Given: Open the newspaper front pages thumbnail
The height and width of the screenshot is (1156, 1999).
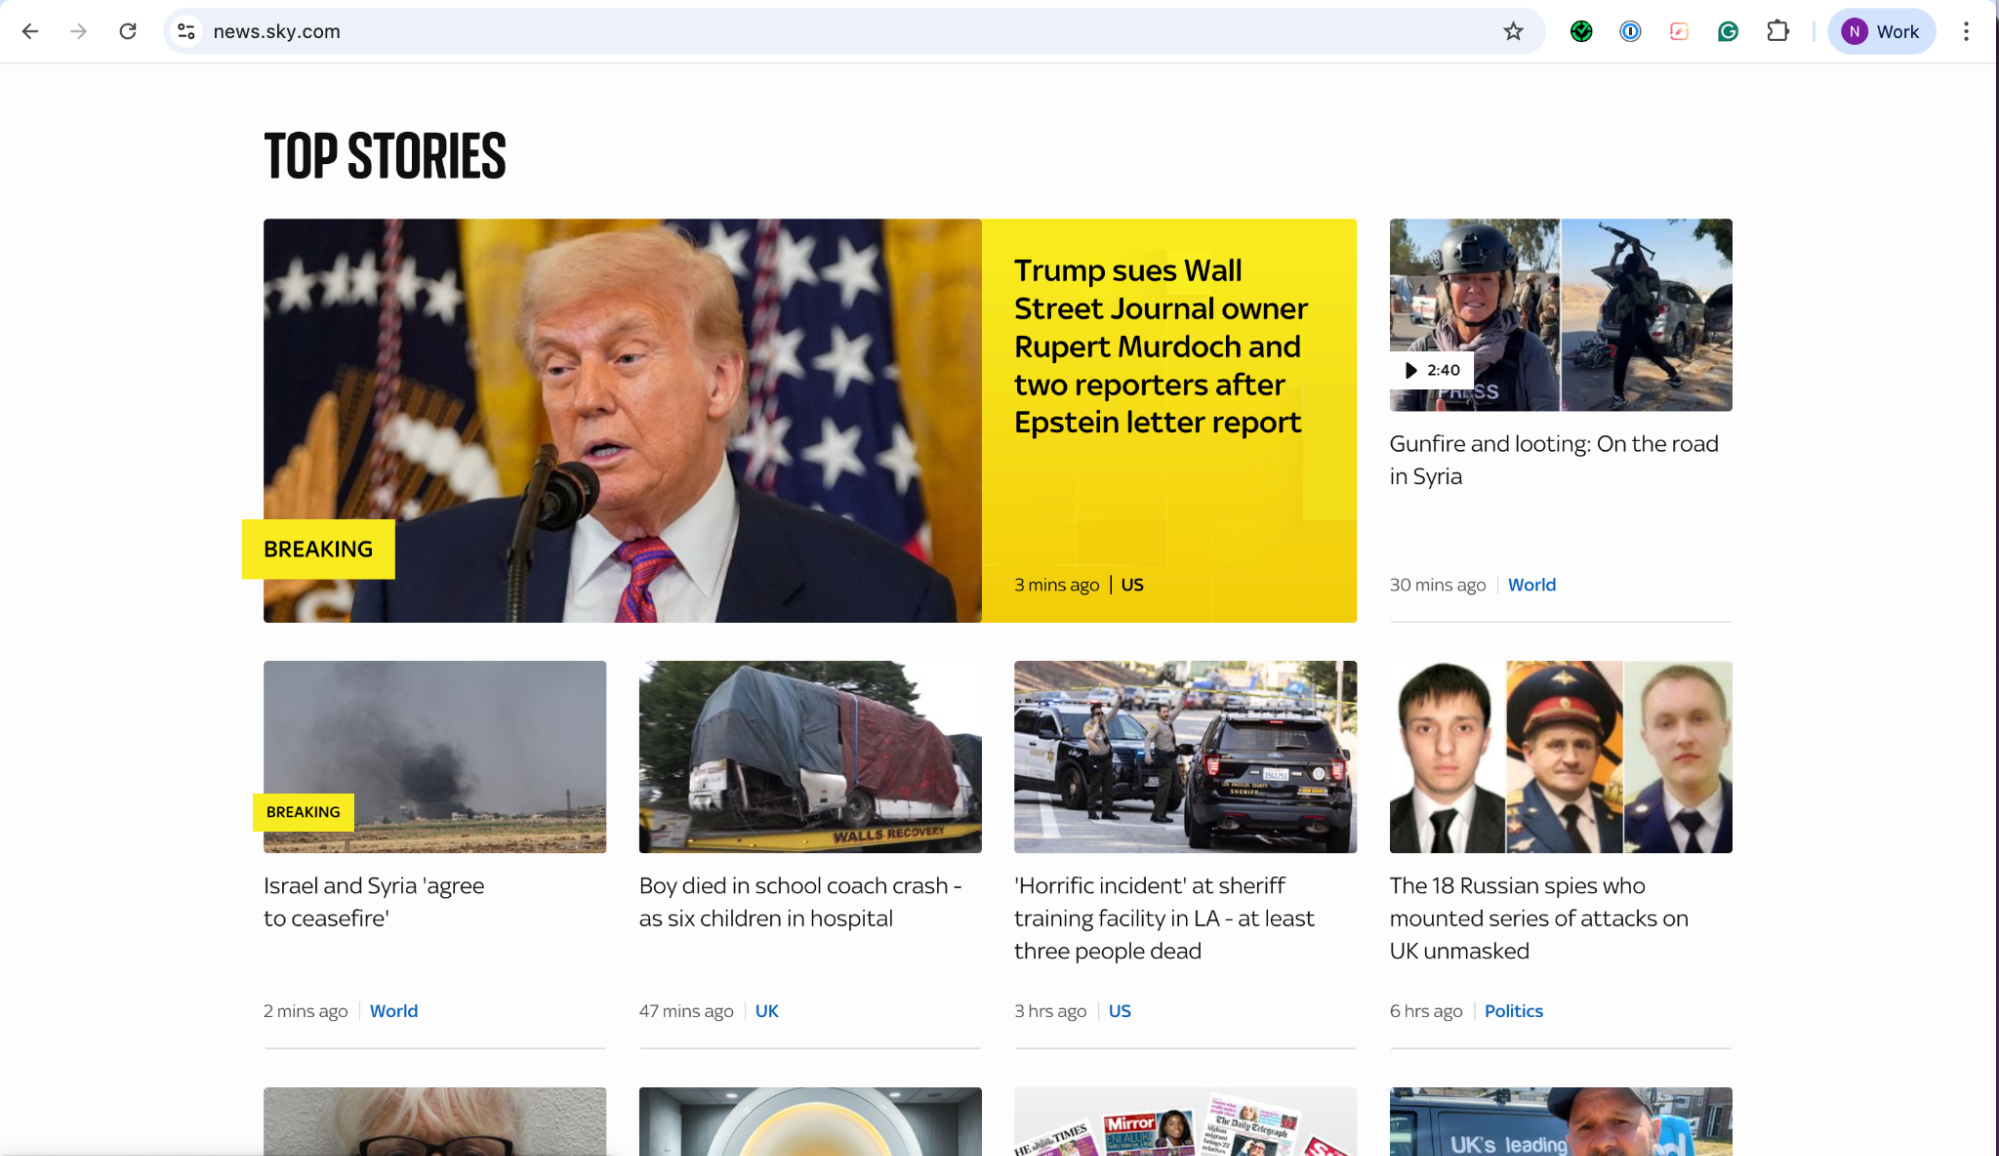Looking at the screenshot, I should click(1185, 1121).
